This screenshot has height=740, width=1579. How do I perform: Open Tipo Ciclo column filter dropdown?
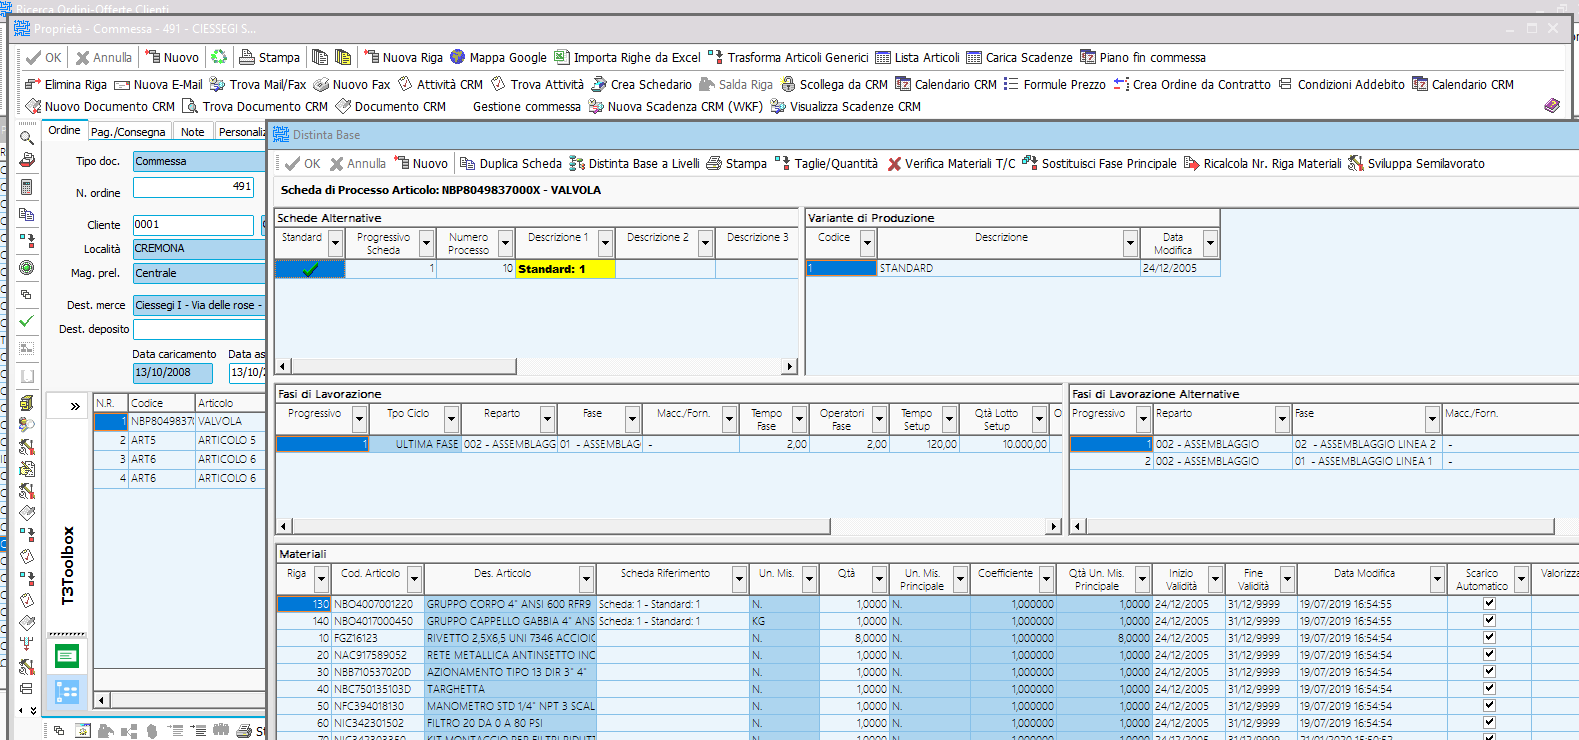452,419
